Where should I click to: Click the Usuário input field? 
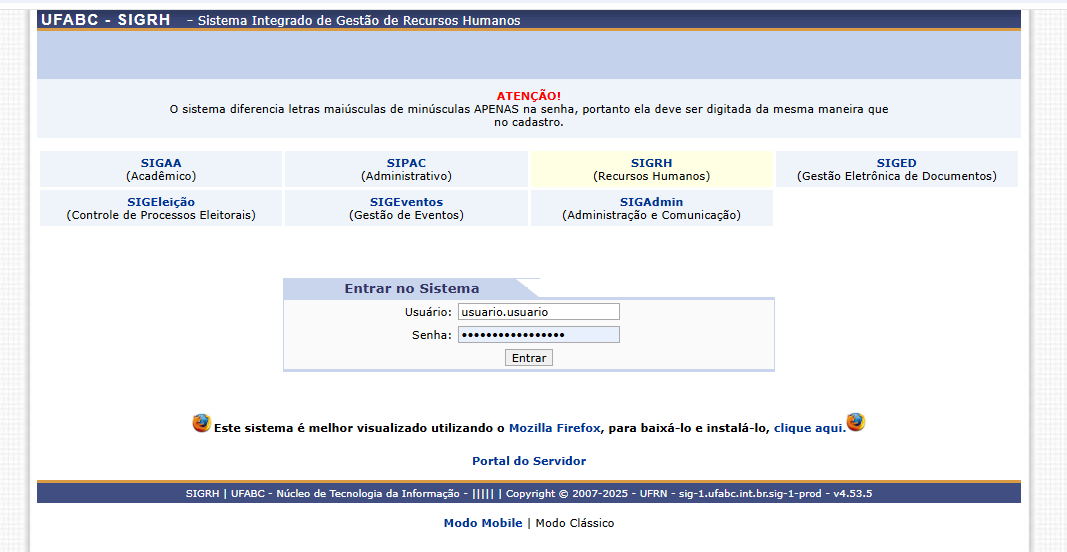coord(538,312)
